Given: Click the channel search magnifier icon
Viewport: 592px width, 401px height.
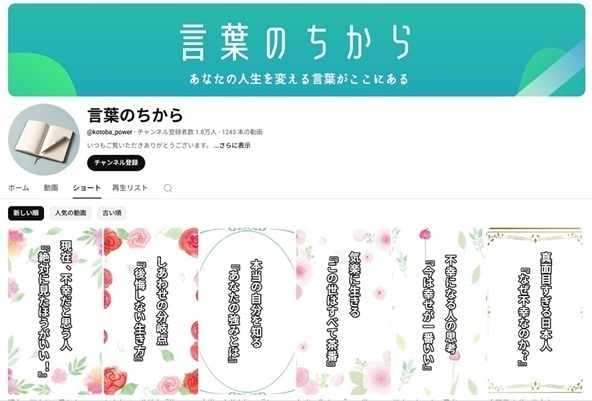Looking at the screenshot, I should [168, 188].
